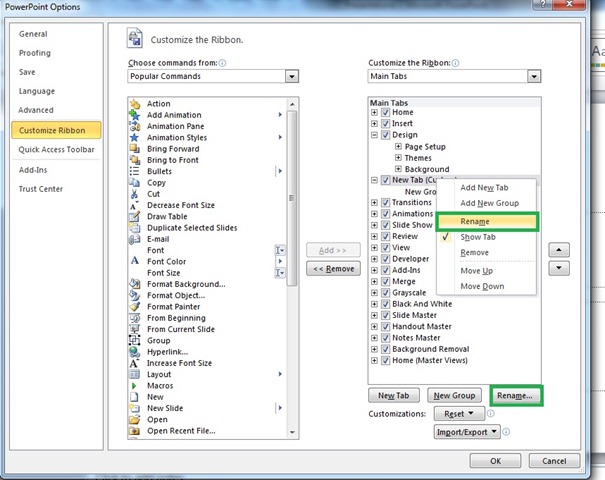Click the New Group button

pyautogui.click(x=454, y=395)
